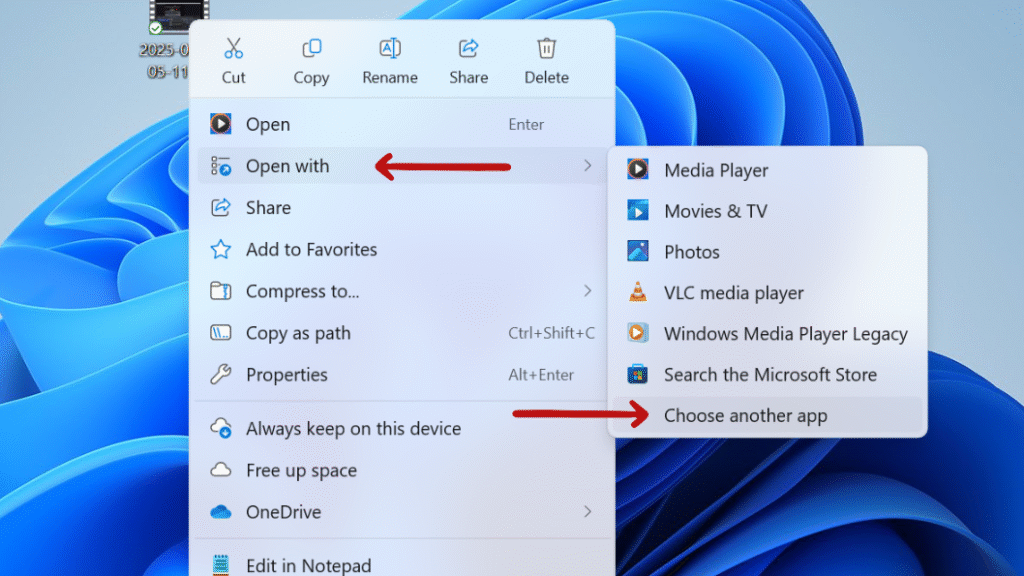Click the Delete label text
This screenshot has height=576, width=1024.
click(x=547, y=77)
